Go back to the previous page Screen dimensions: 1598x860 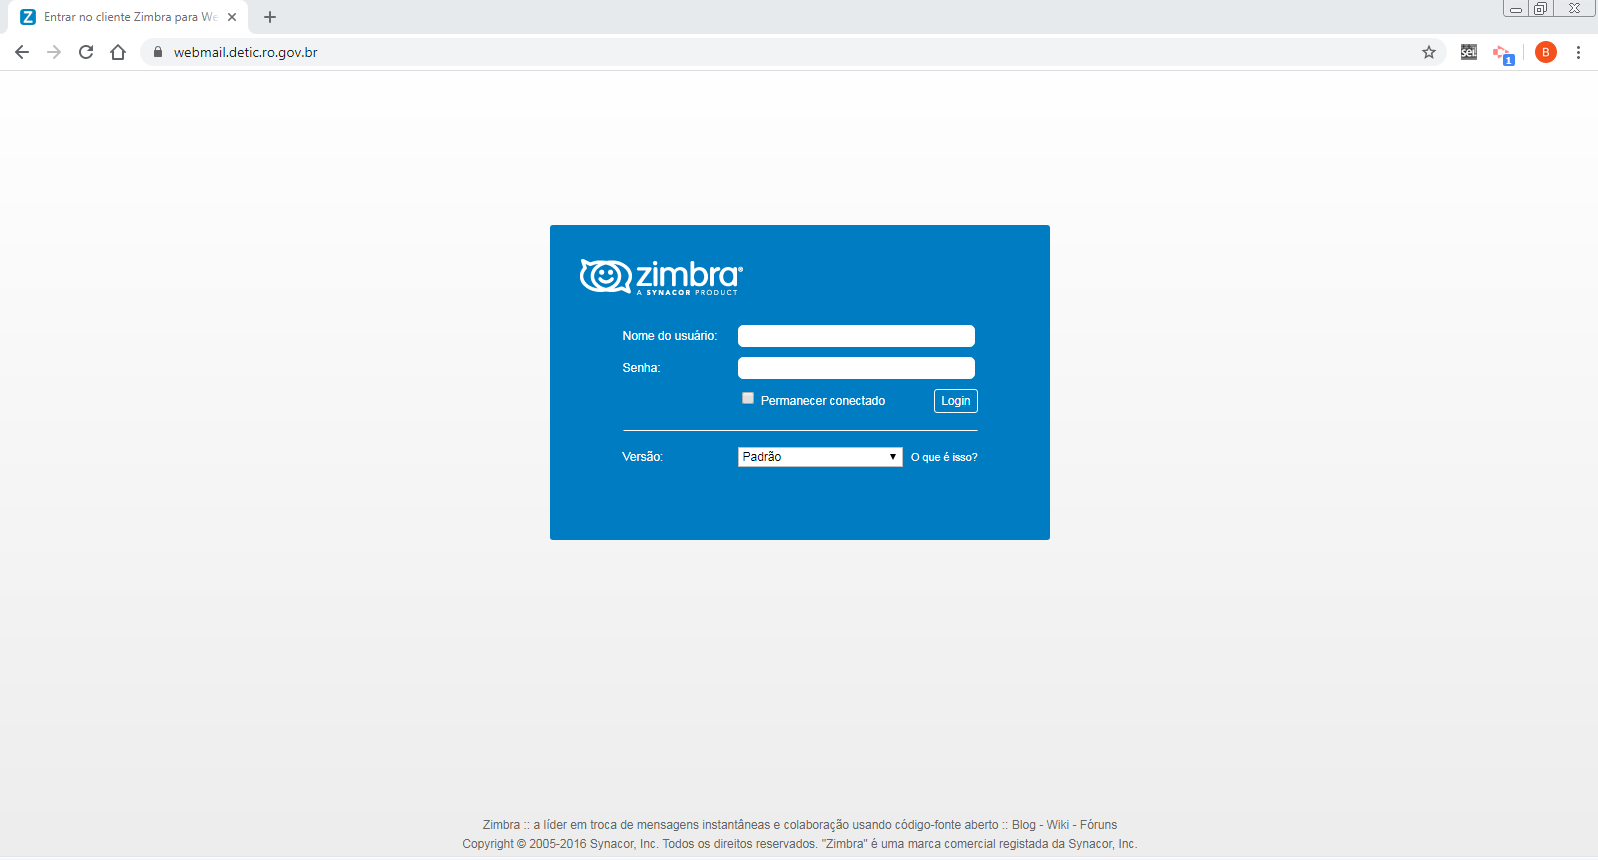pos(22,52)
